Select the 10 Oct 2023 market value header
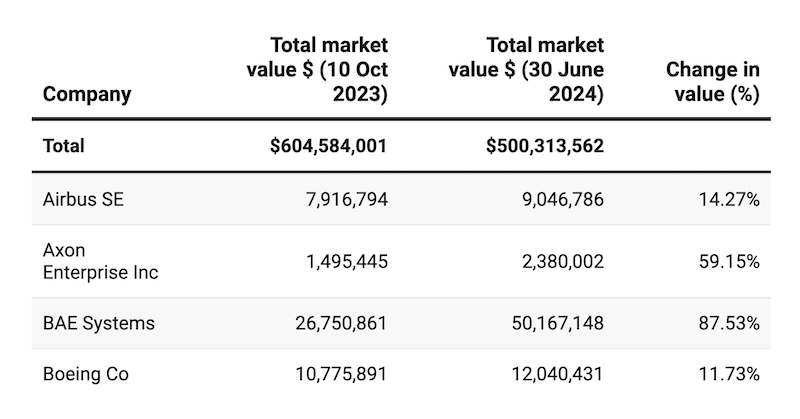Screen dimensions: 800x419 pos(318,70)
